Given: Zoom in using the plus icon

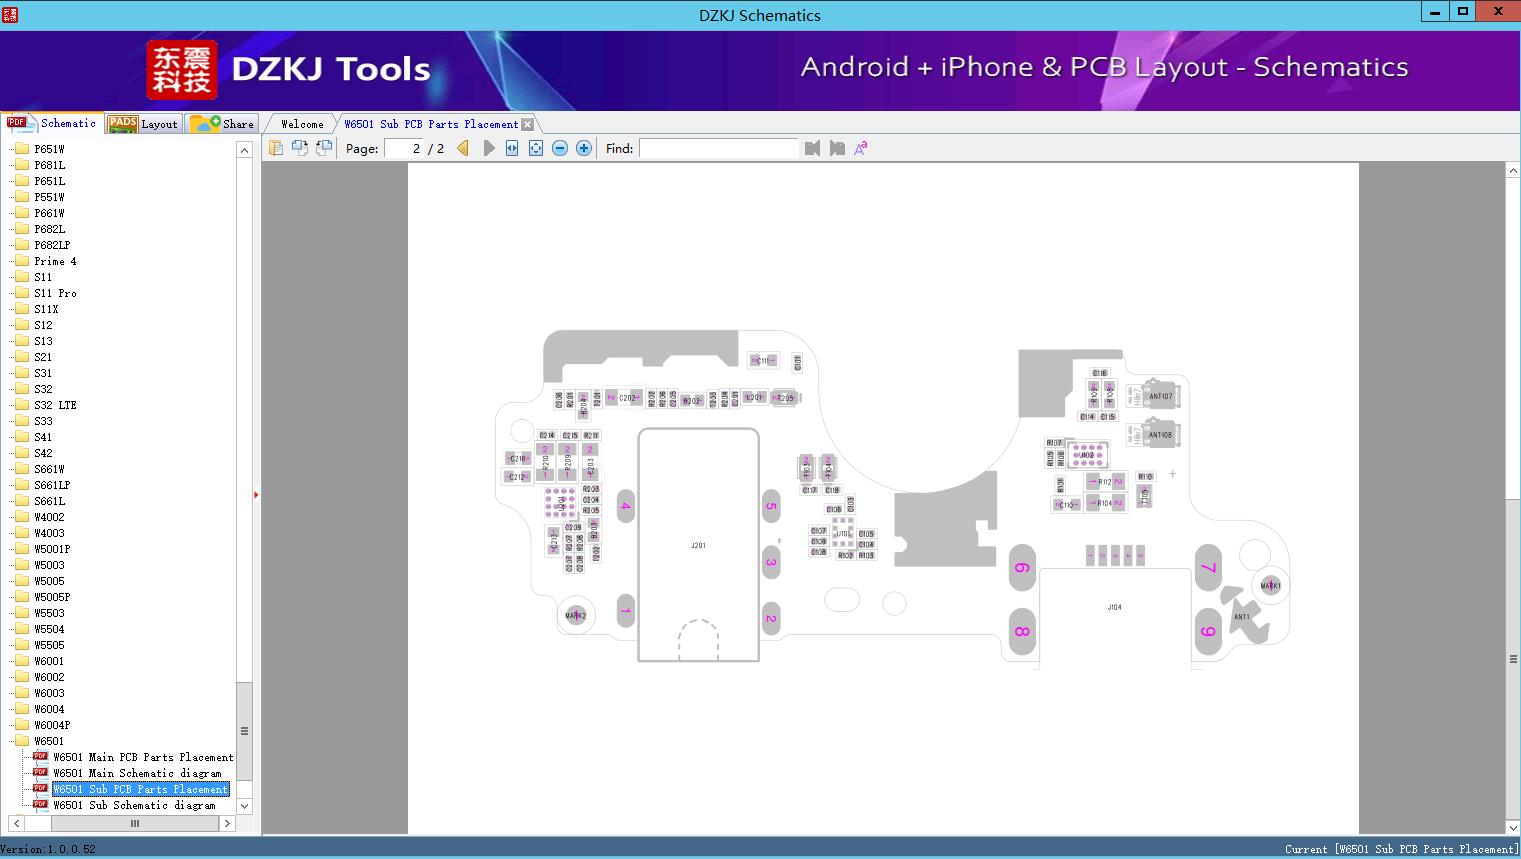Looking at the screenshot, I should [583, 147].
